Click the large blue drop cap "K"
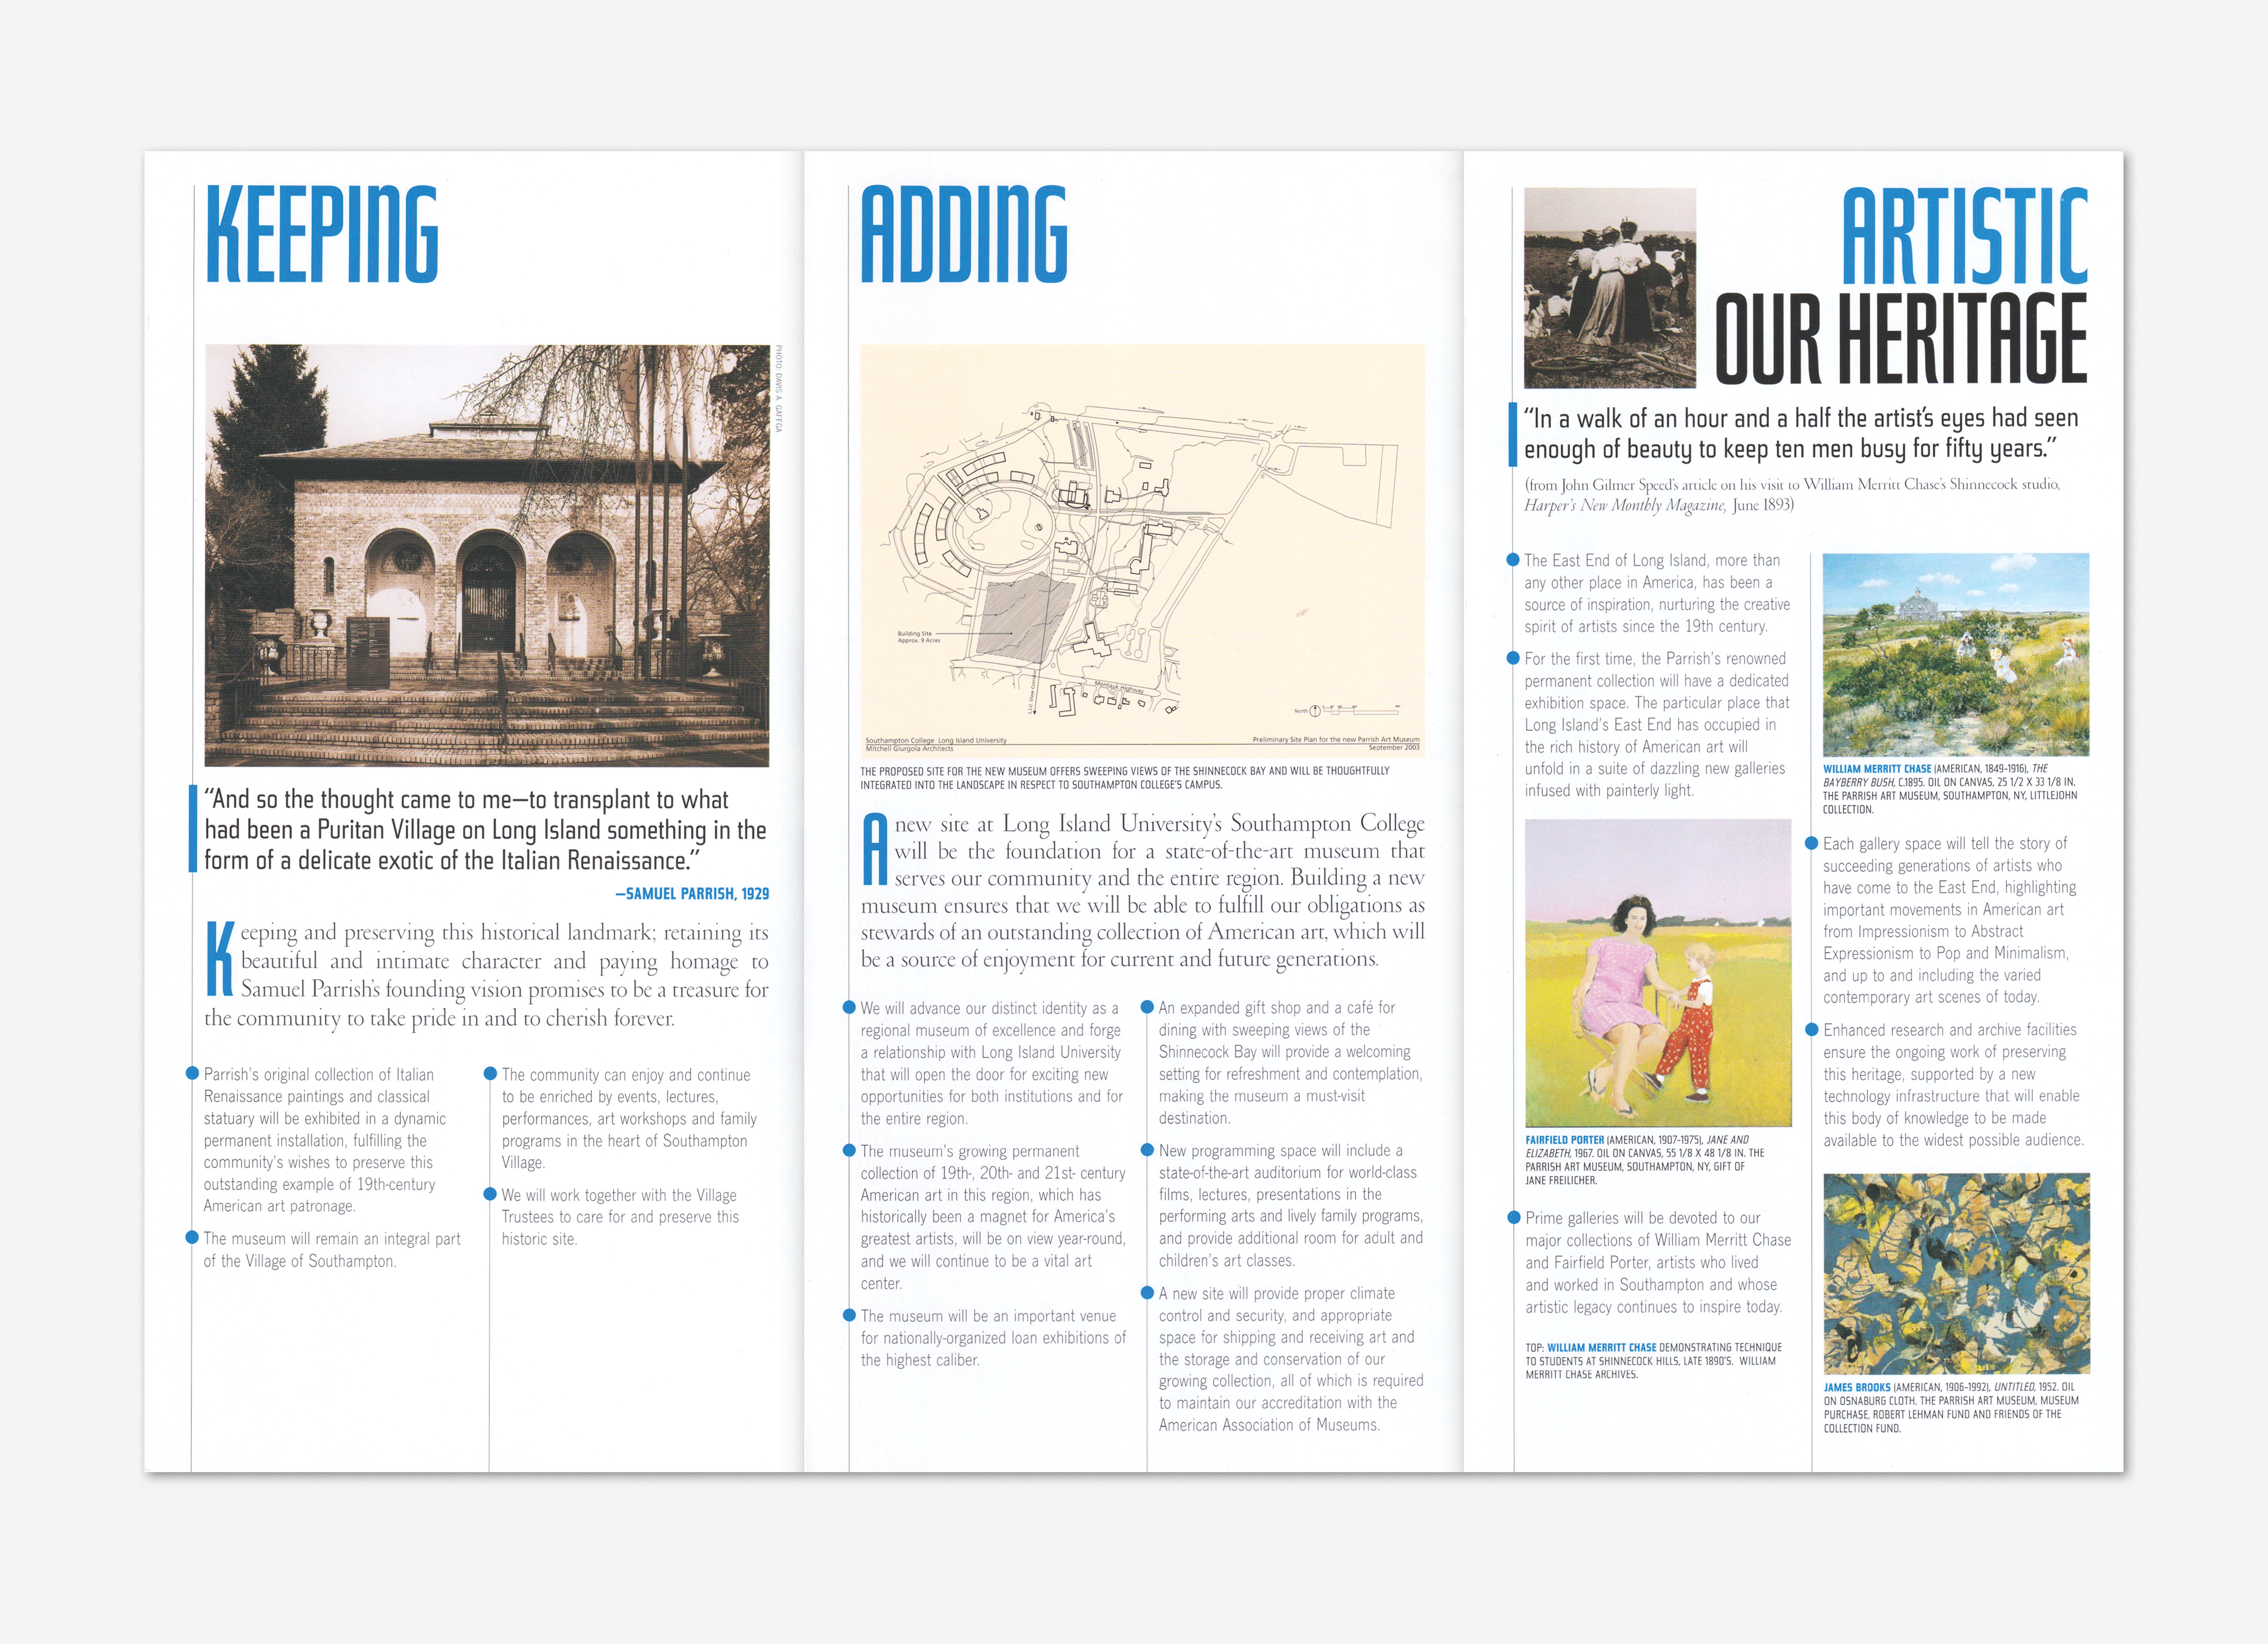Screen dimensions: 2268x1644 pos(220,960)
